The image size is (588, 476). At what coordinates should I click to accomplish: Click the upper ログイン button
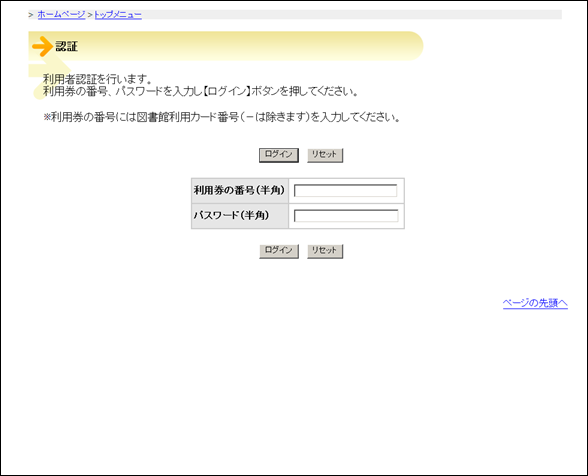pyautogui.click(x=279, y=155)
